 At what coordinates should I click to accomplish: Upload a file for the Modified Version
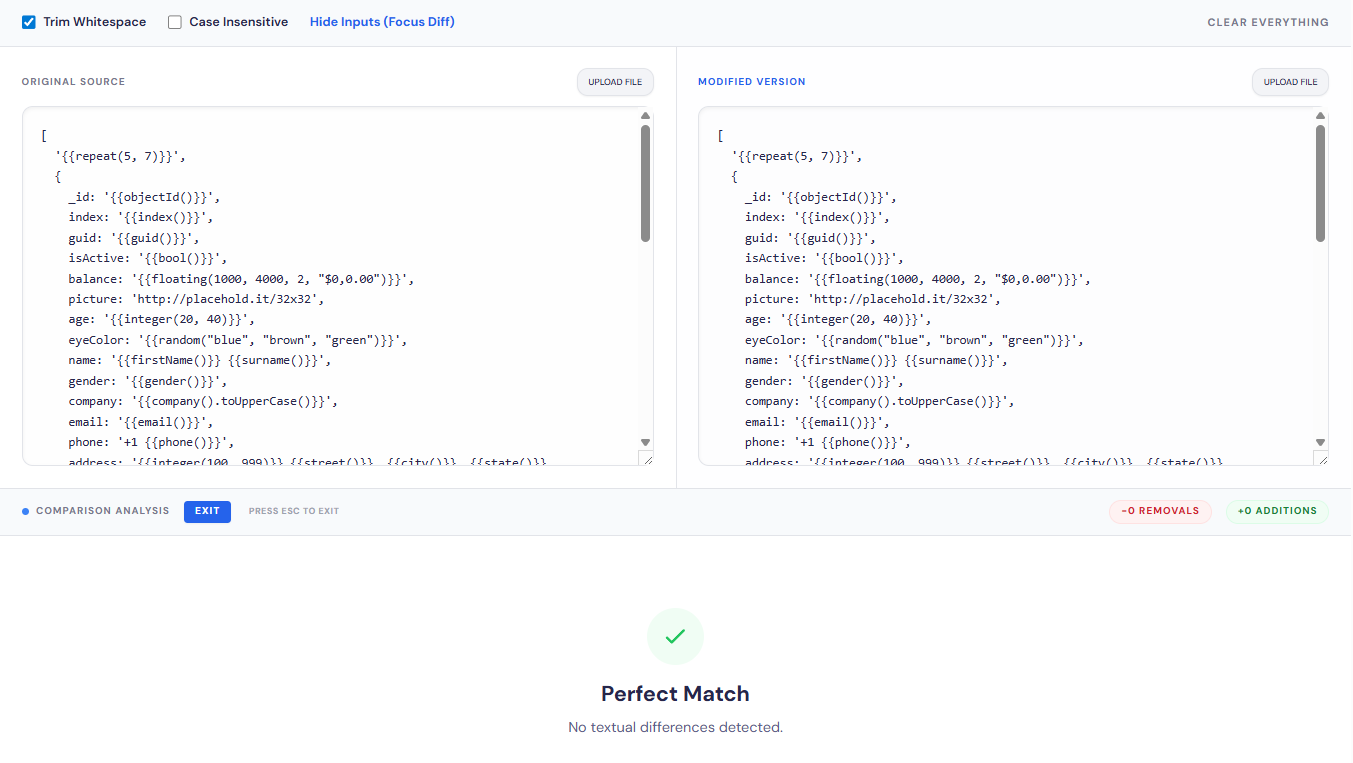[1290, 82]
